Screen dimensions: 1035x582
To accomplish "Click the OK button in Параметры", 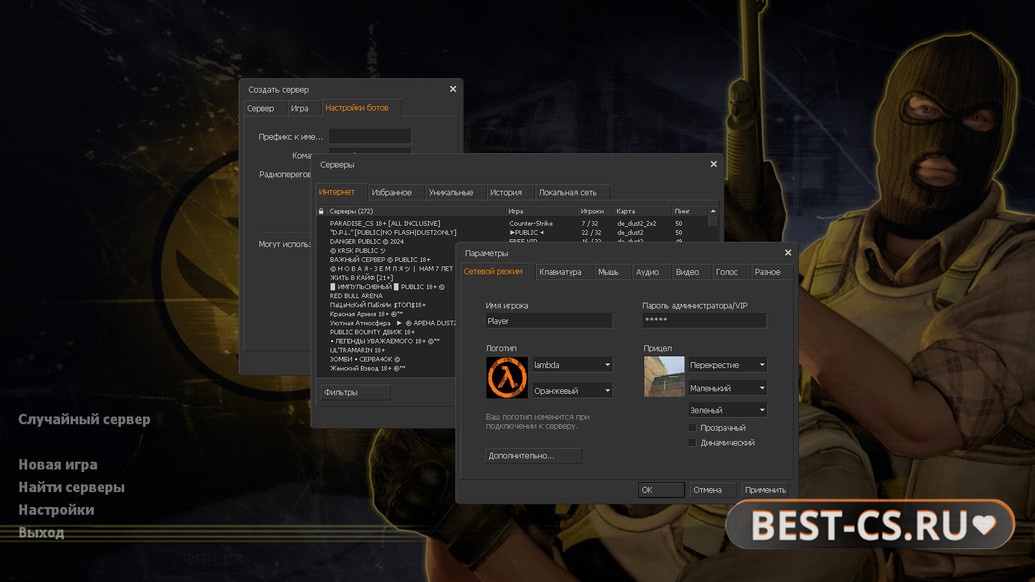I will pyautogui.click(x=661, y=490).
